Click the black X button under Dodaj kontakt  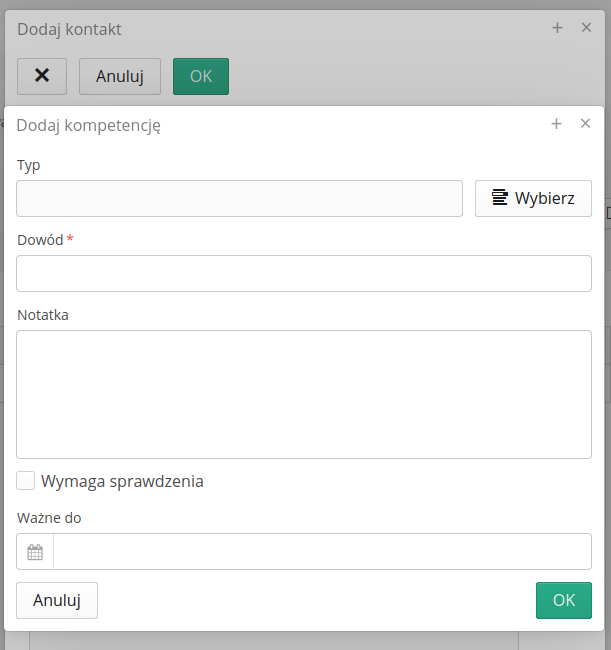[x=42, y=76]
